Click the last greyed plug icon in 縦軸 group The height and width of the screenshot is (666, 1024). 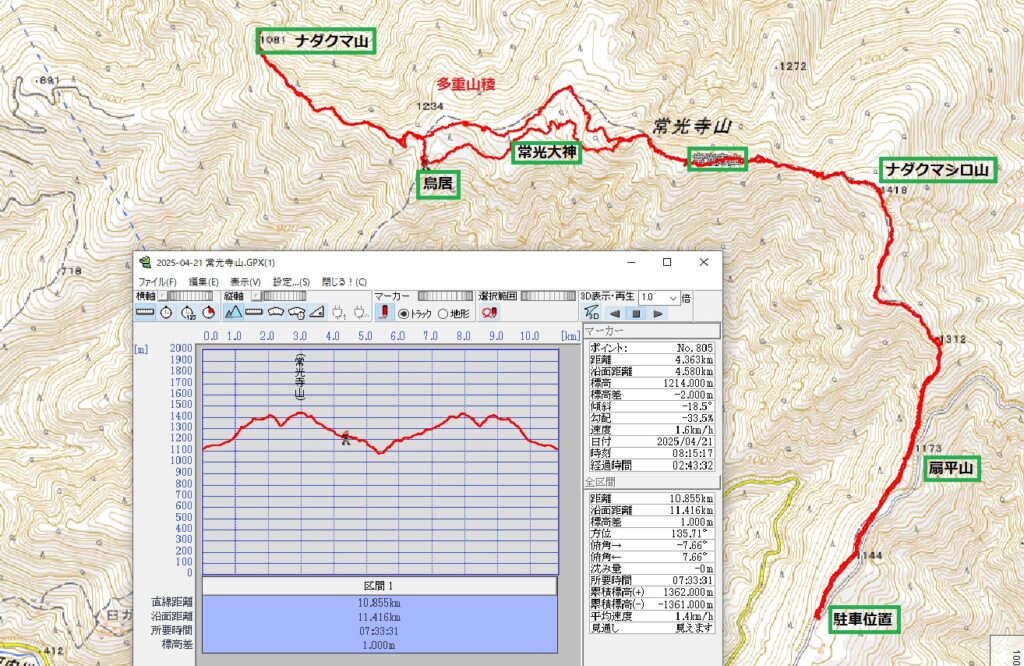coord(360,313)
